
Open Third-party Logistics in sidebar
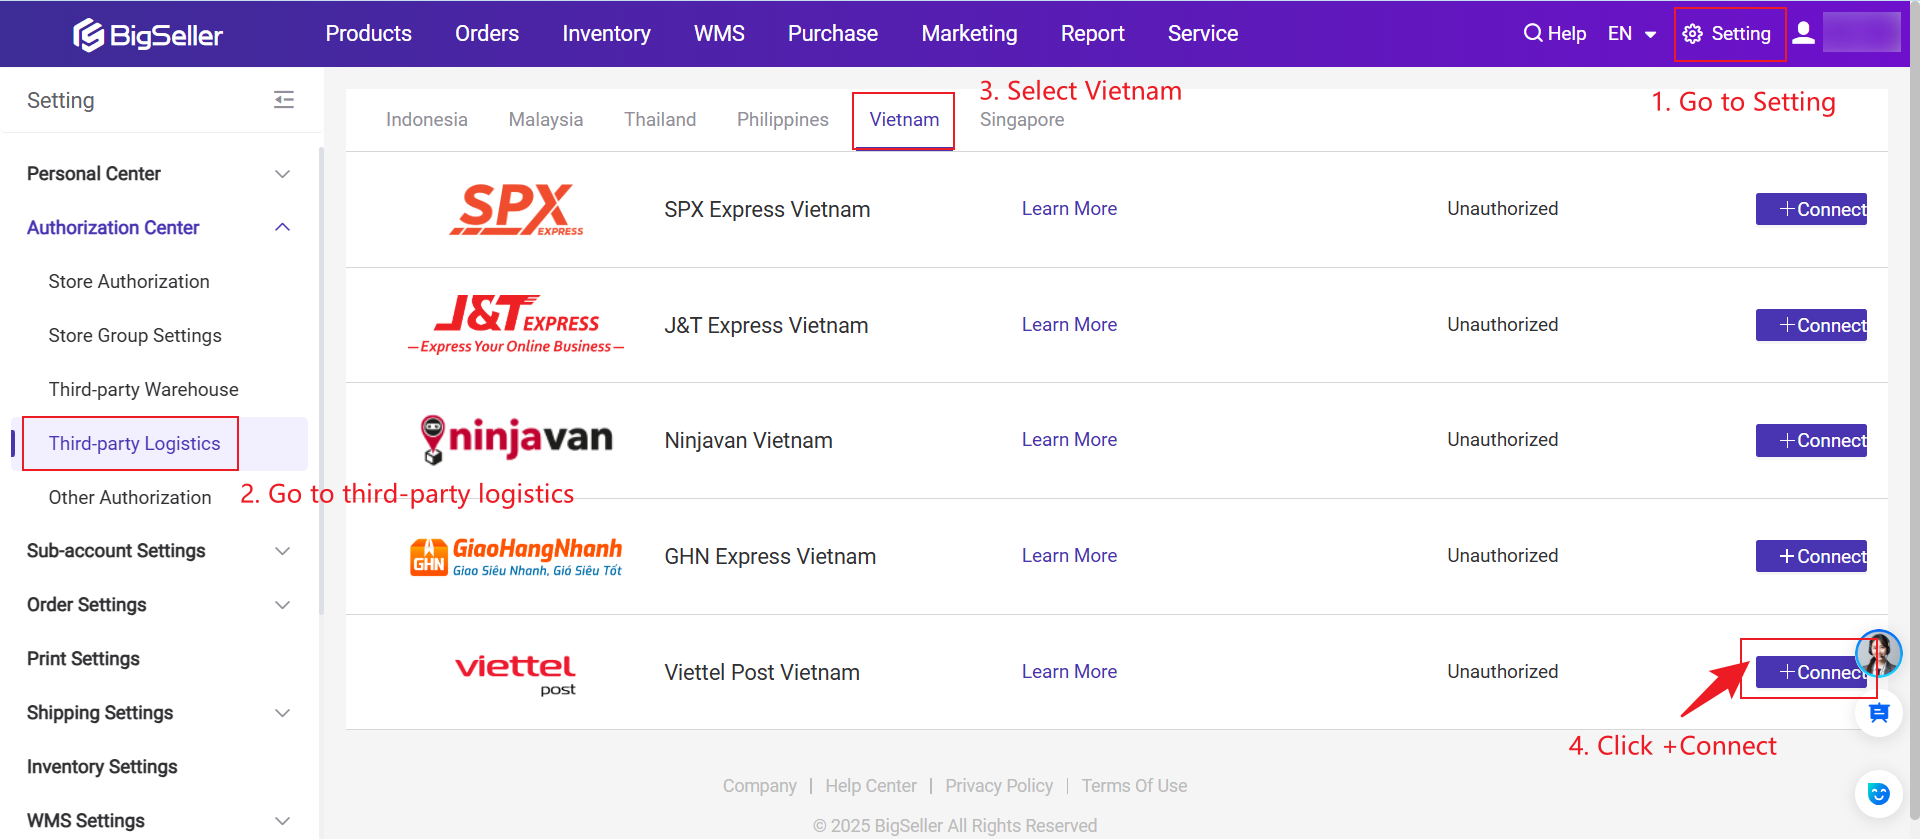tap(135, 444)
